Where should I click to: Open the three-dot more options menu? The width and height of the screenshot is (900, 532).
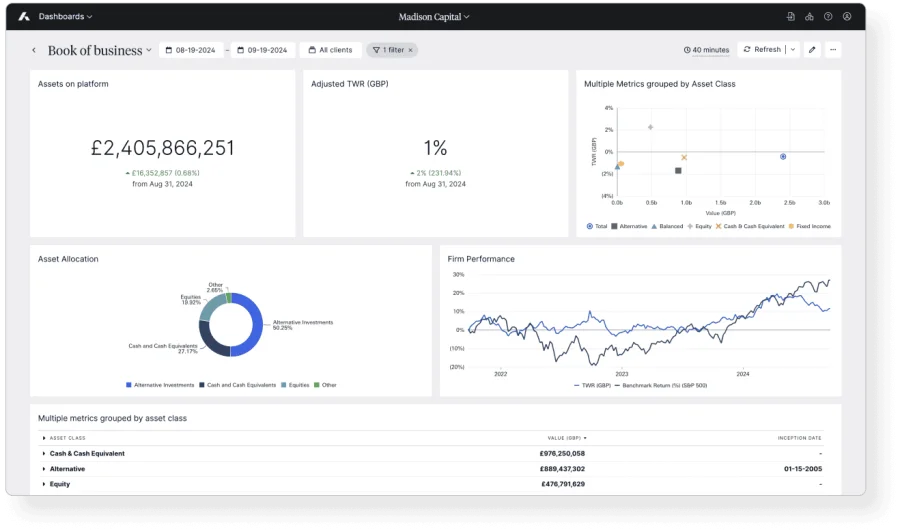pyautogui.click(x=833, y=50)
